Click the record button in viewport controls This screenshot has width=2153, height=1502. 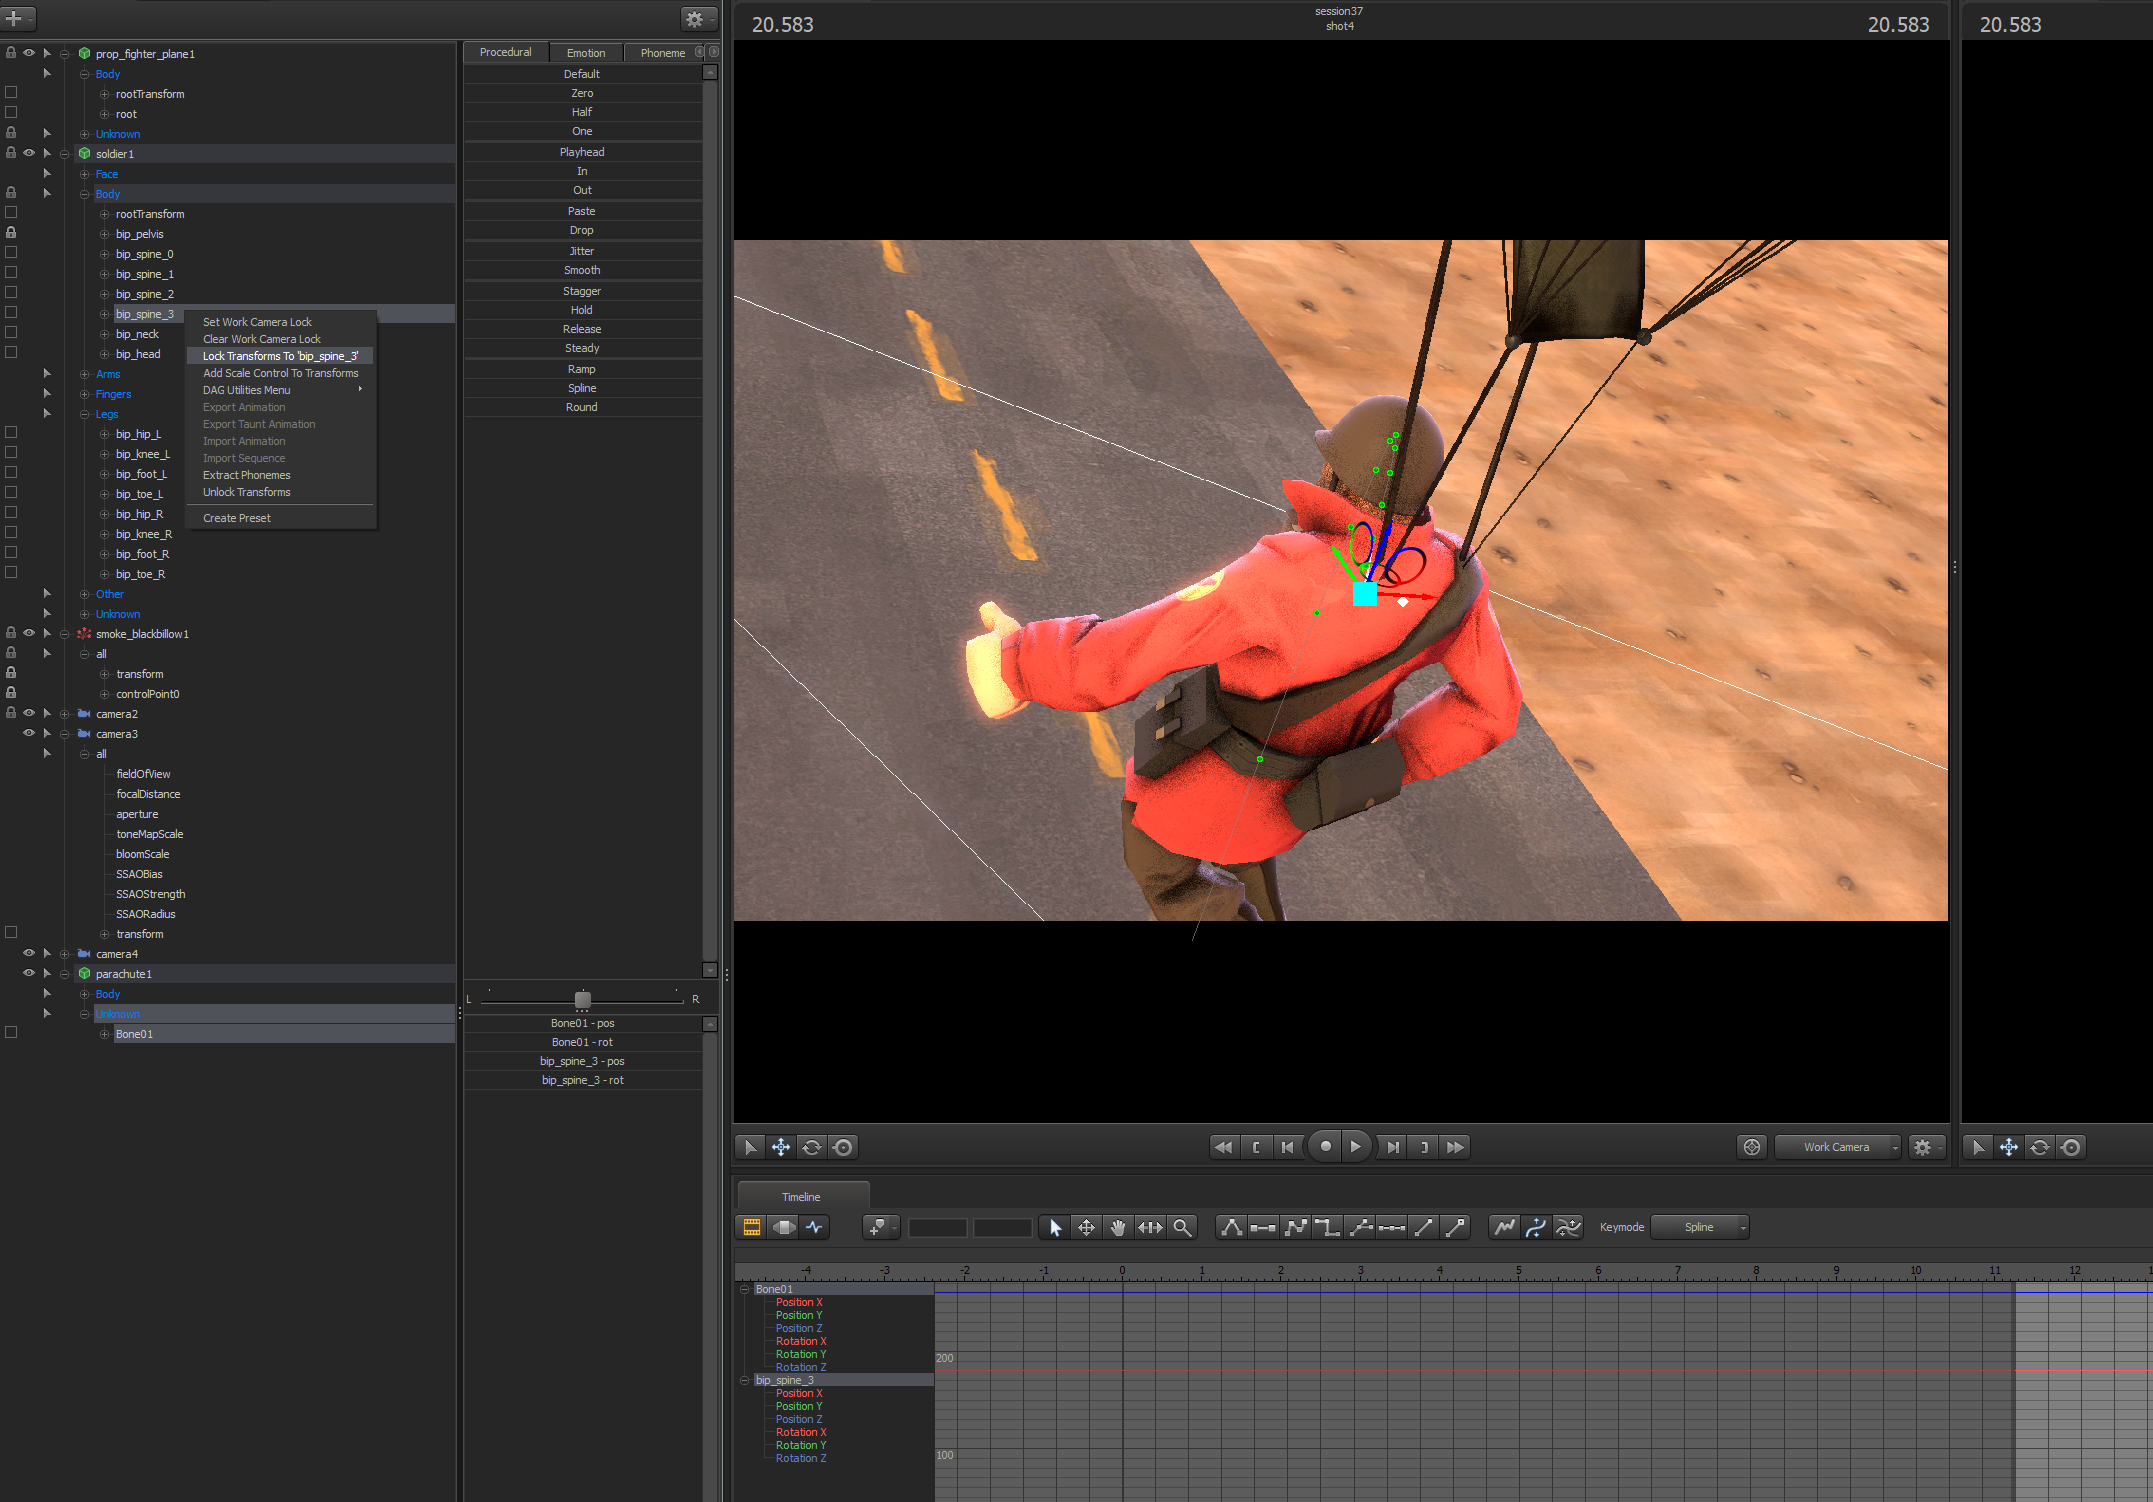[x=1325, y=1147]
